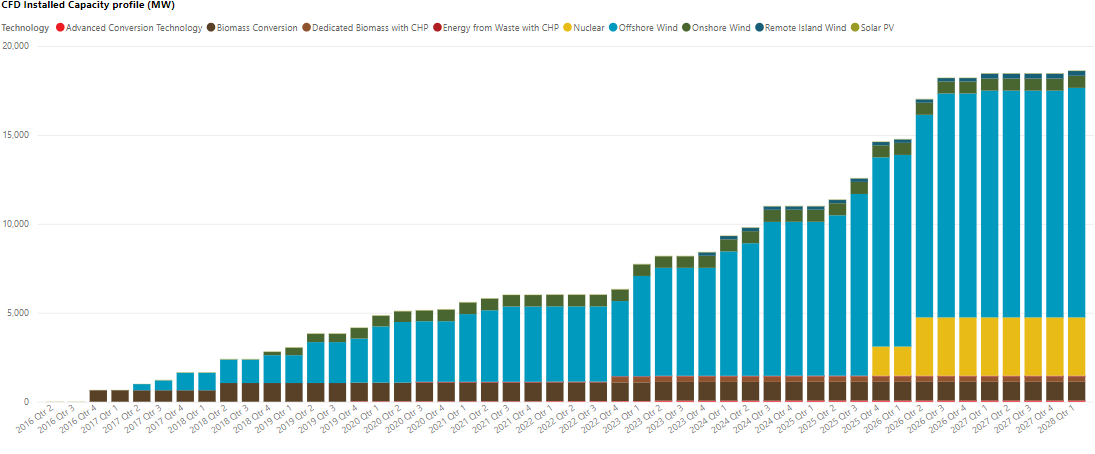Select the blue Offshore Wind segment of last bar
This screenshot has width=1095, height=454.
coord(1076,200)
